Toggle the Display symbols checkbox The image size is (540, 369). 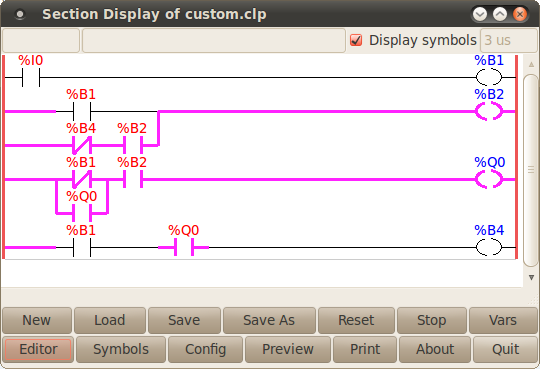(356, 40)
